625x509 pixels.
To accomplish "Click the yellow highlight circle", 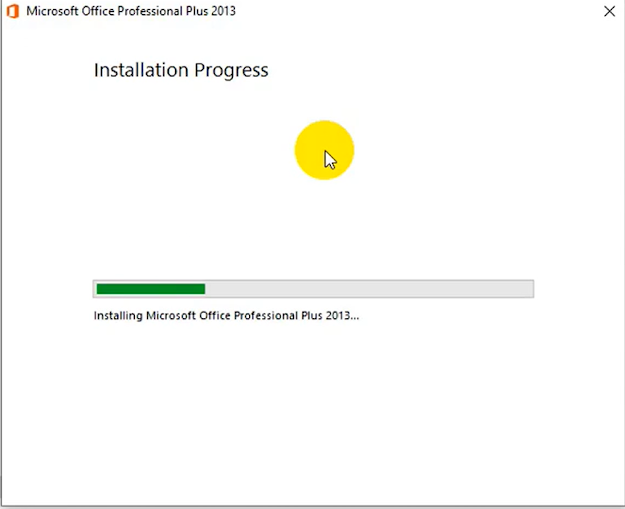I will (310, 140).
